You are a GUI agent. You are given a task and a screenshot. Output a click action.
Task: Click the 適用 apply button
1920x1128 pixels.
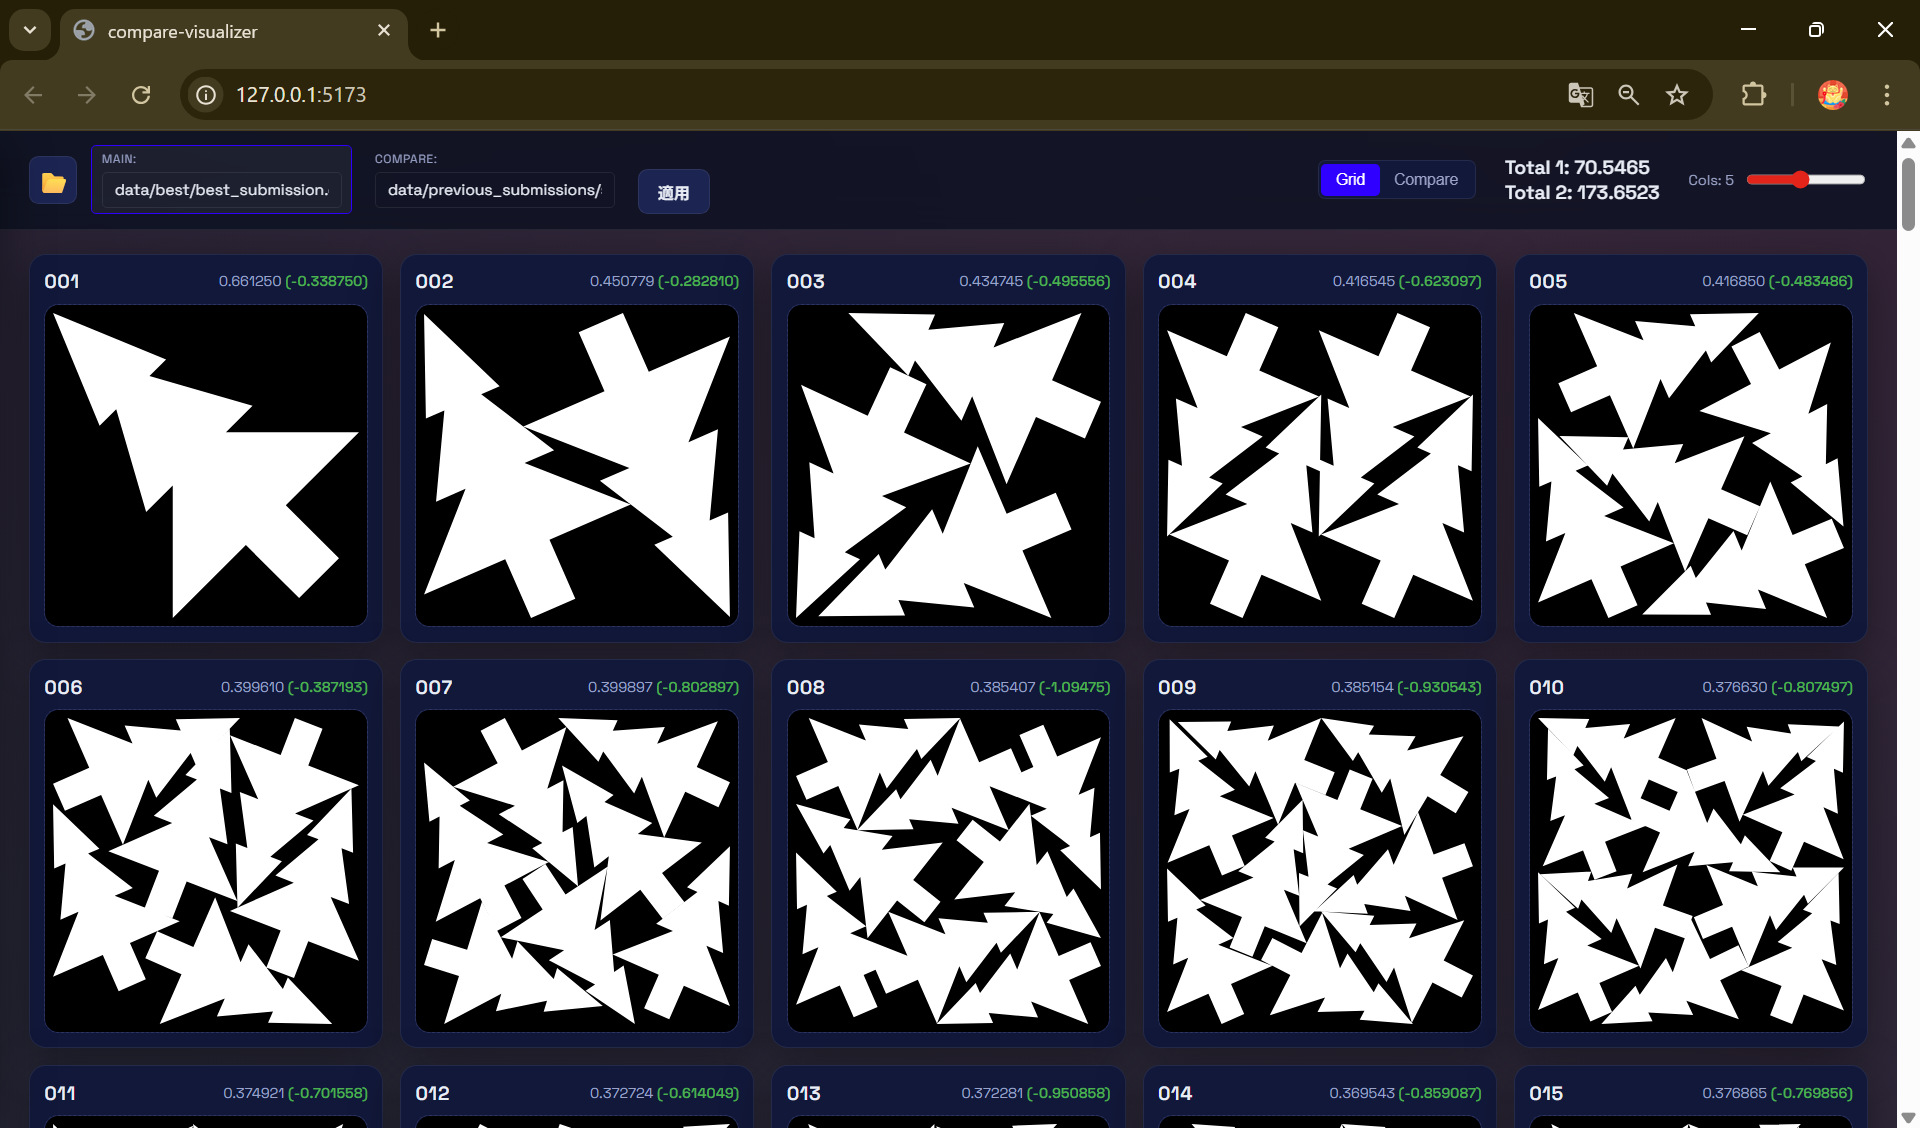(673, 192)
